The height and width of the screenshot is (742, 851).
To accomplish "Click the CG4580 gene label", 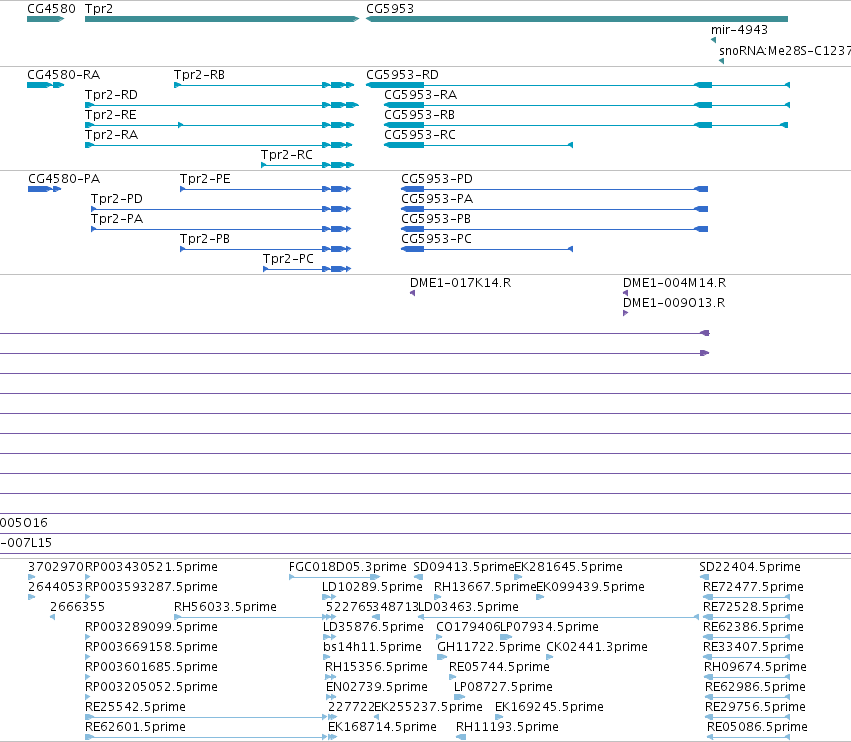I will (x=52, y=9).
